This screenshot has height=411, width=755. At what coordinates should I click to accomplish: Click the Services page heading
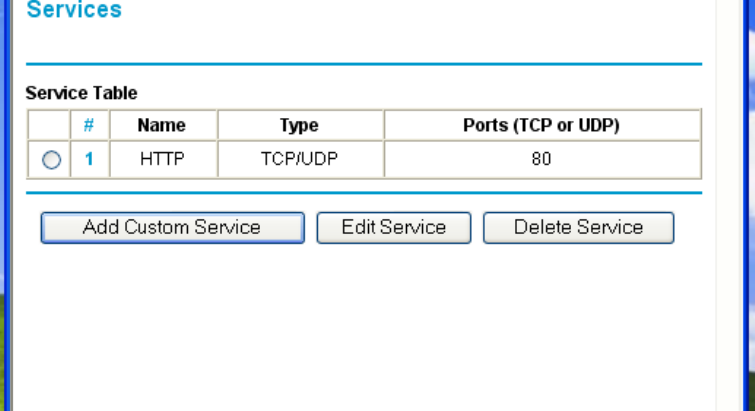pyautogui.click(x=74, y=11)
